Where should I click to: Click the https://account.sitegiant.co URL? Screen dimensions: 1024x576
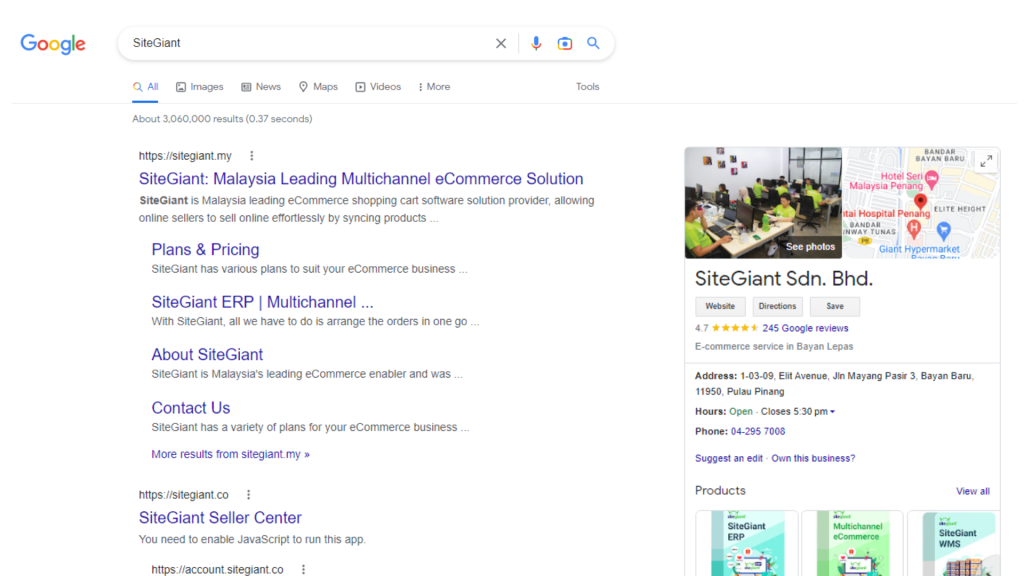pos(217,569)
